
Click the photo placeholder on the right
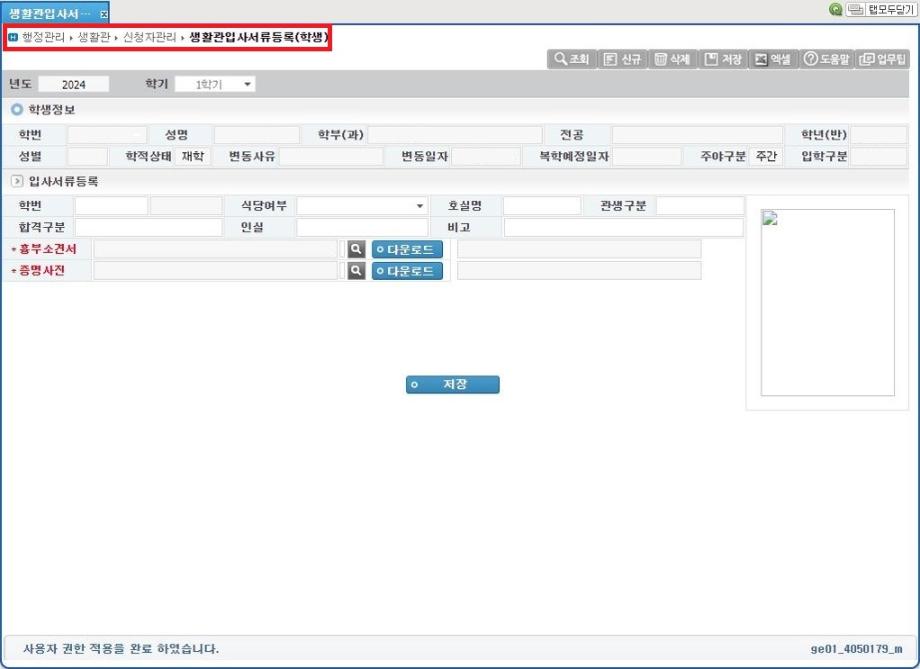coord(827,300)
